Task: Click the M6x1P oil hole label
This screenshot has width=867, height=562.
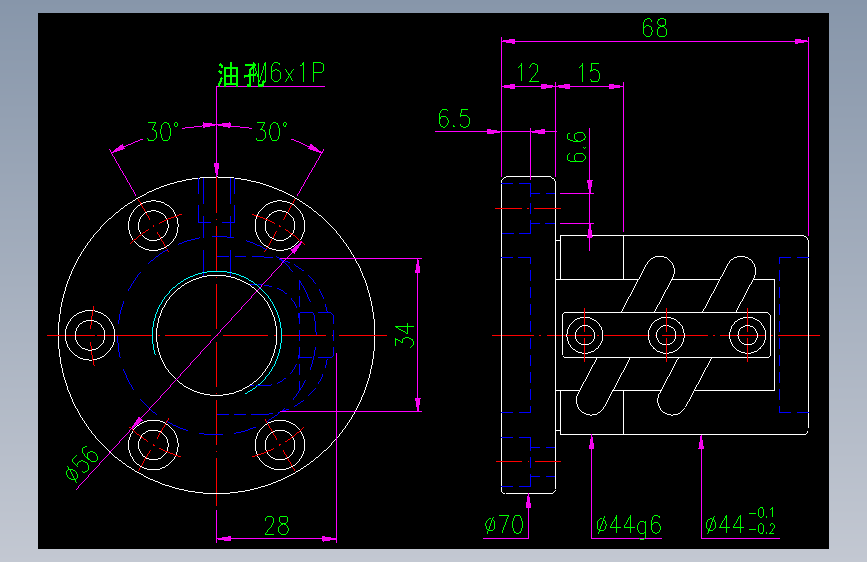Action: coord(270,74)
